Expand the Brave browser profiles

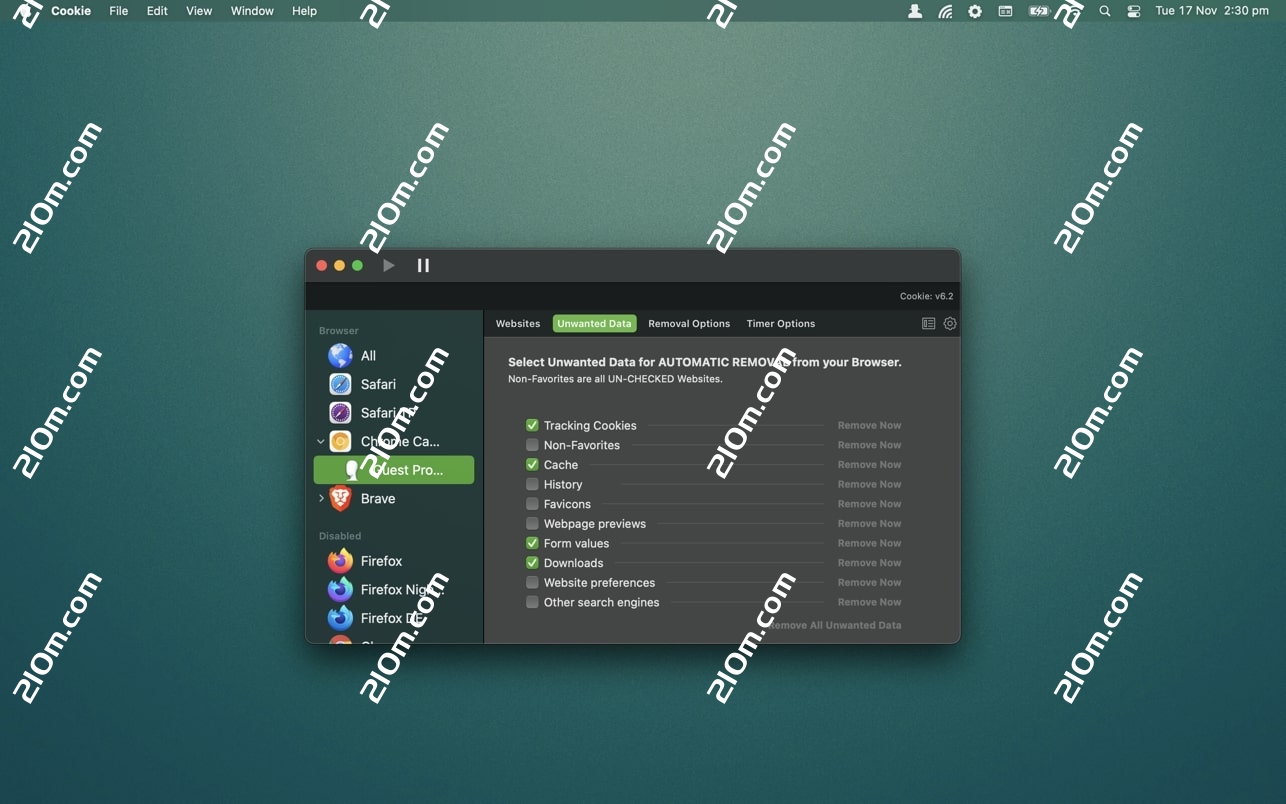tap(321, 498)
